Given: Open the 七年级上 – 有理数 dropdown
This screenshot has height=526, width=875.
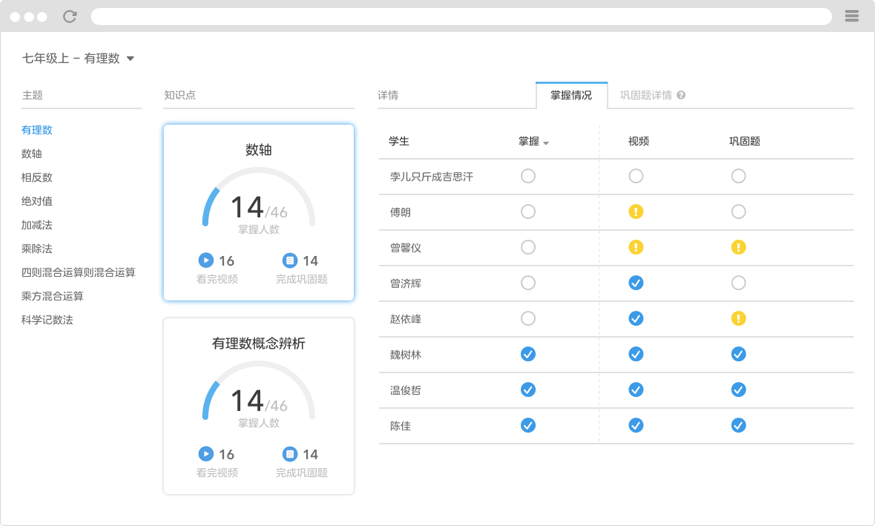Looking at the screenshot, I should coord(78,59).
